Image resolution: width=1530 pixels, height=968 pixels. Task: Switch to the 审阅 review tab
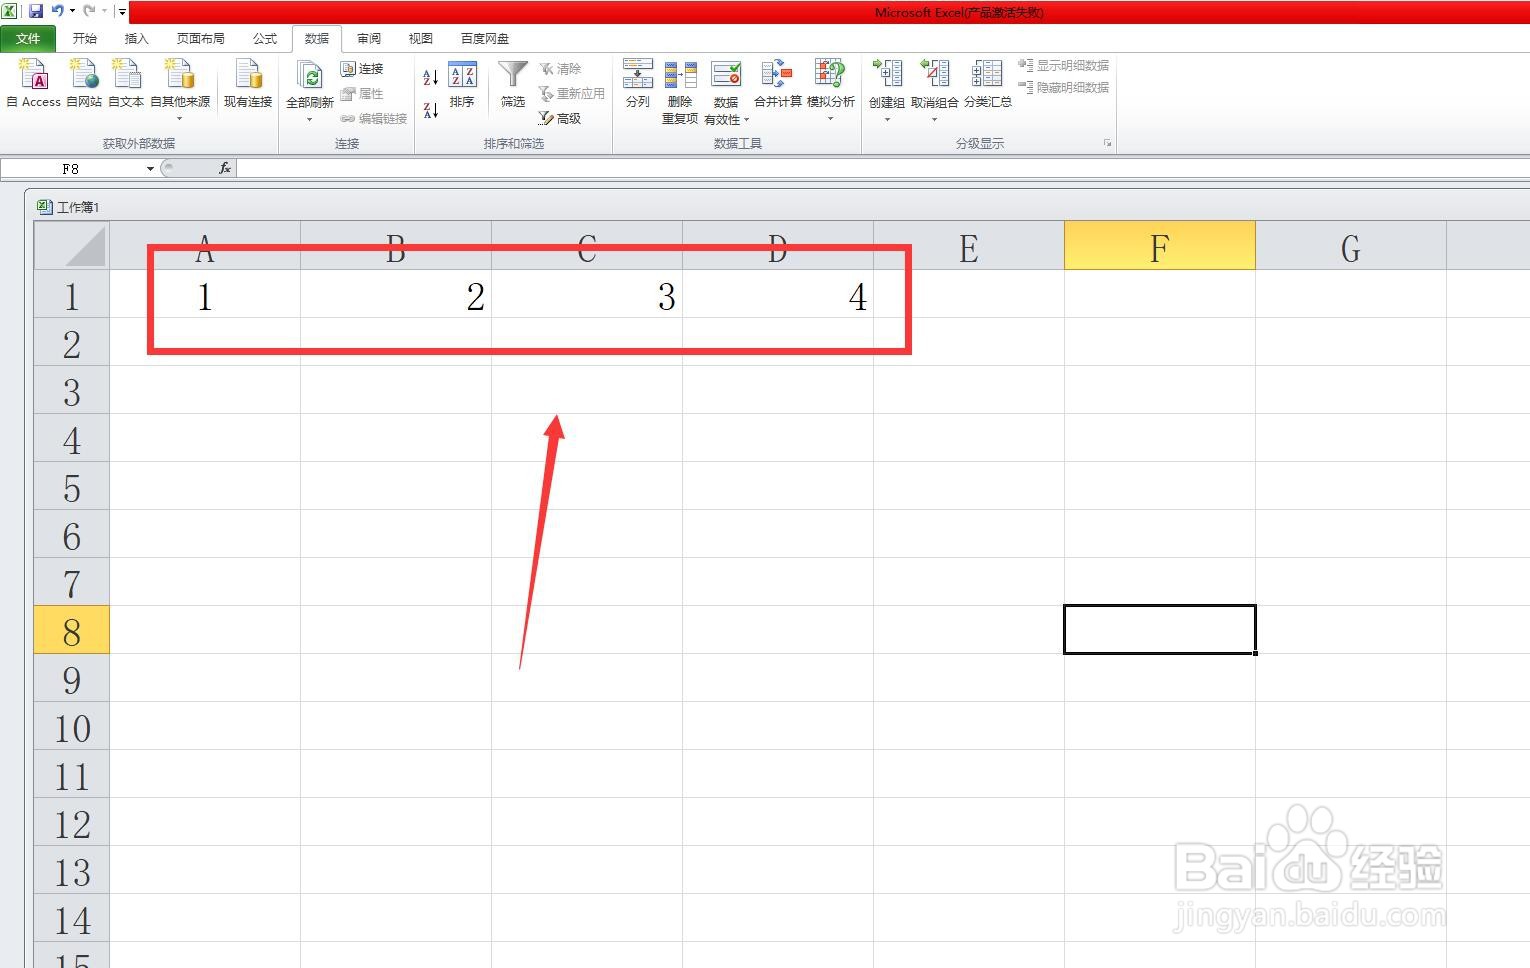point(369,39)
